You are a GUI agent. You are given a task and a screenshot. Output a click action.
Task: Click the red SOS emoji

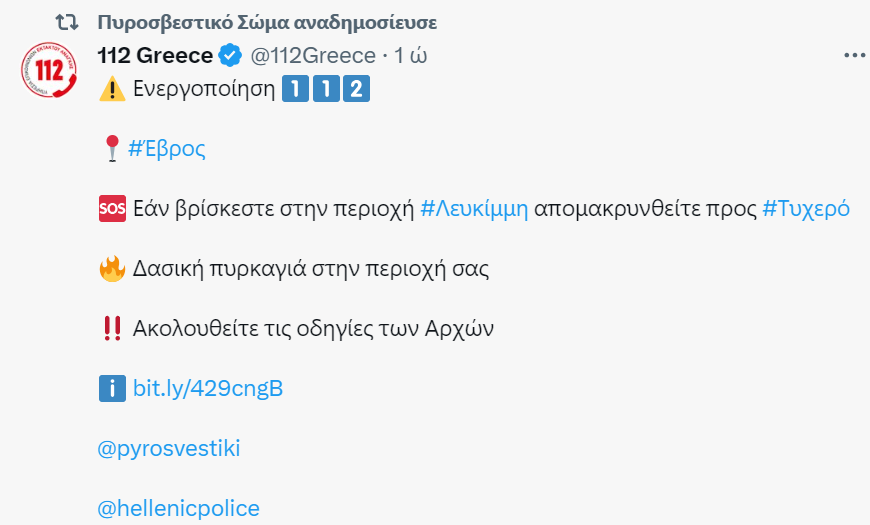click(111, 209)
